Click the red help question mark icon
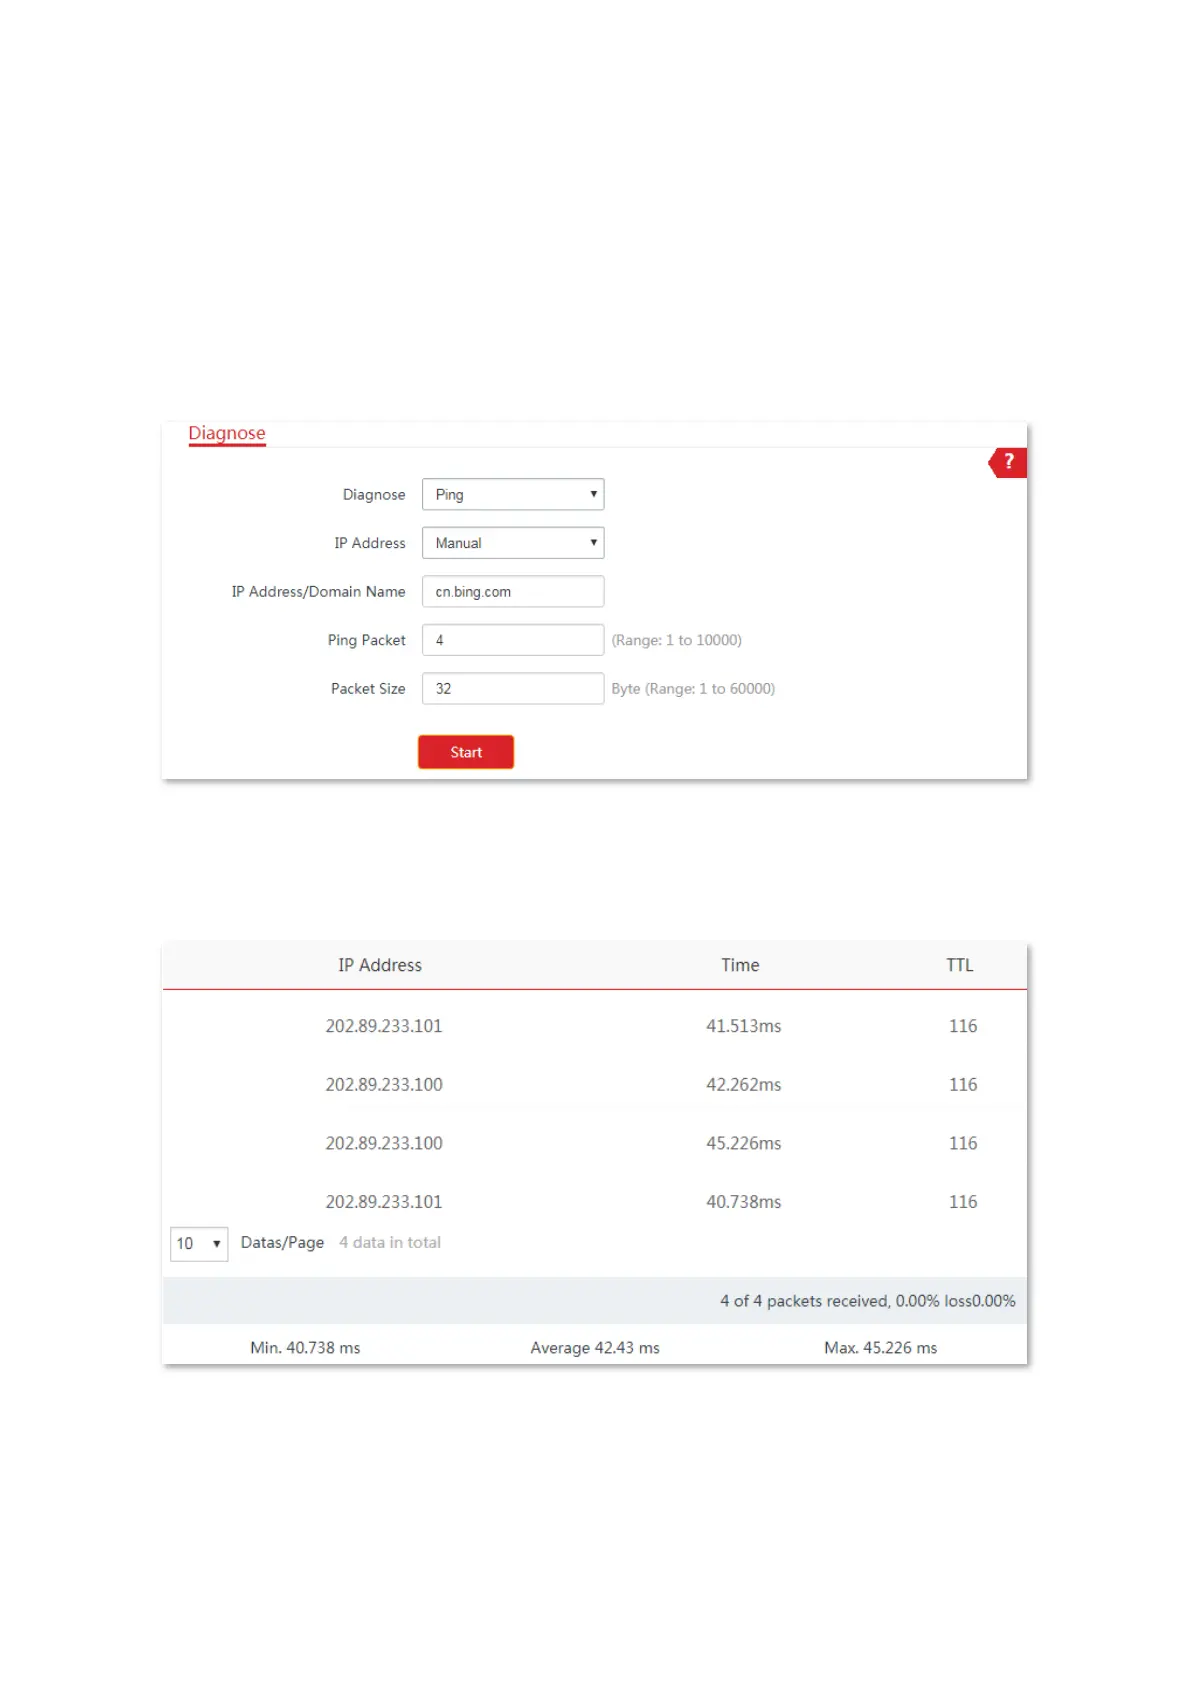Image resolution: width=1191 pixels, height=1684 pixels. point(1008,462)
